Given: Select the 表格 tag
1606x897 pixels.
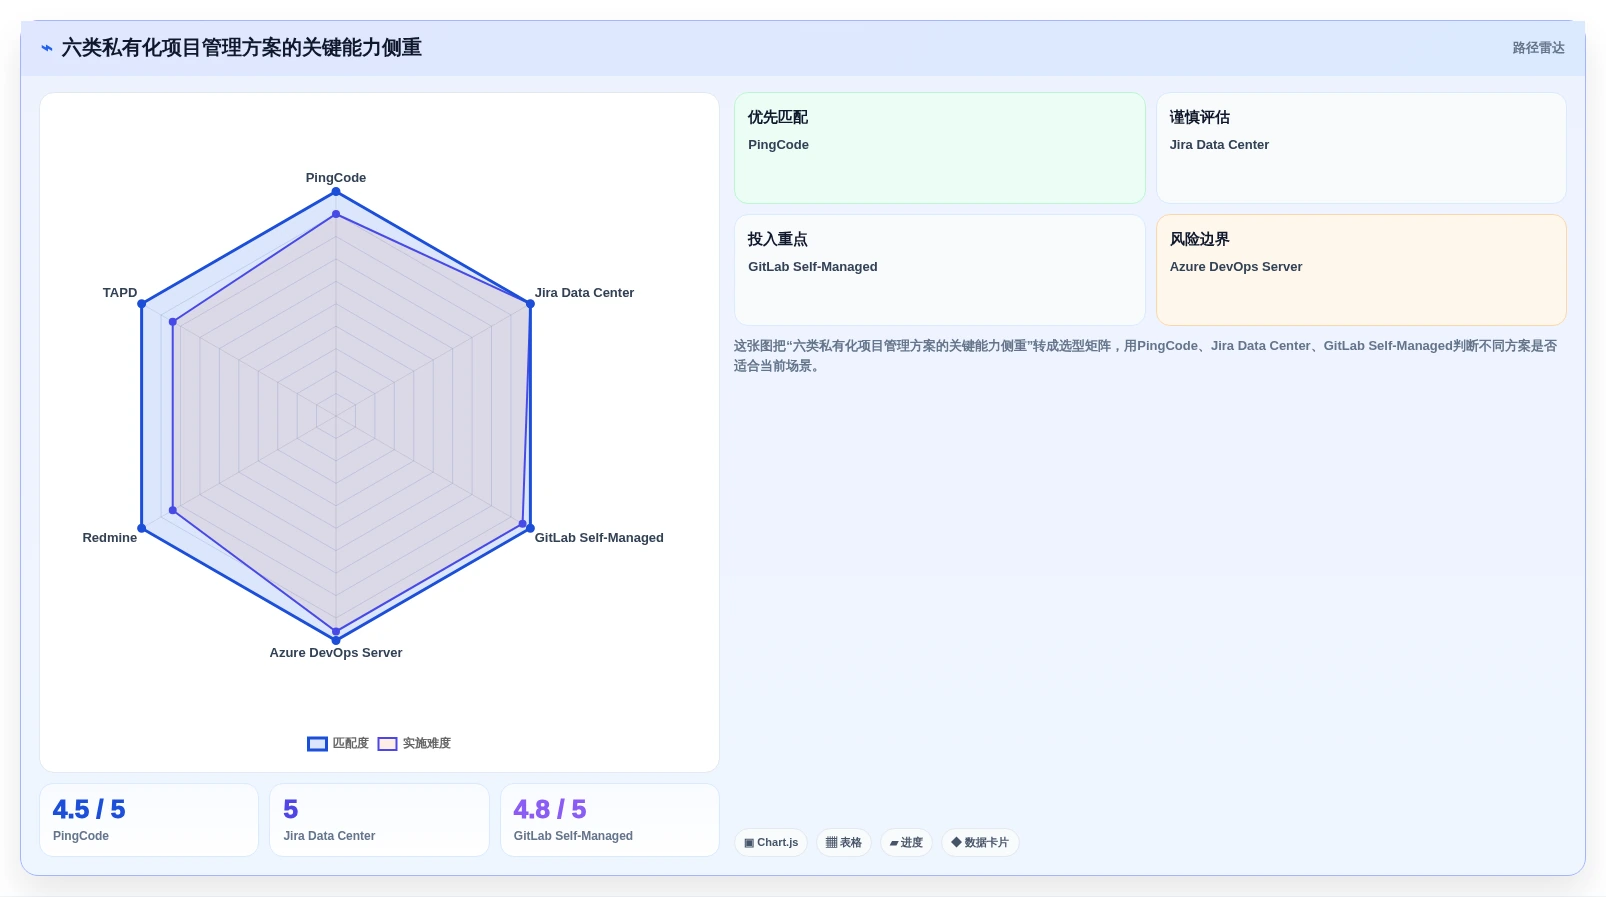Looking at the screenshot, I should coord(844,843).
